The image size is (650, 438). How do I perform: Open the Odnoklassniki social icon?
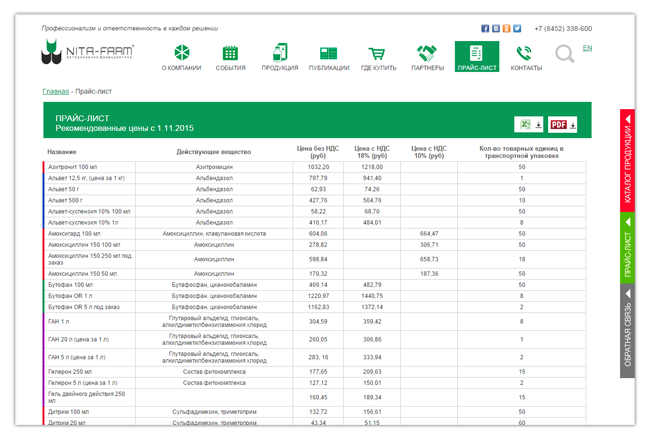click(507, 29)
